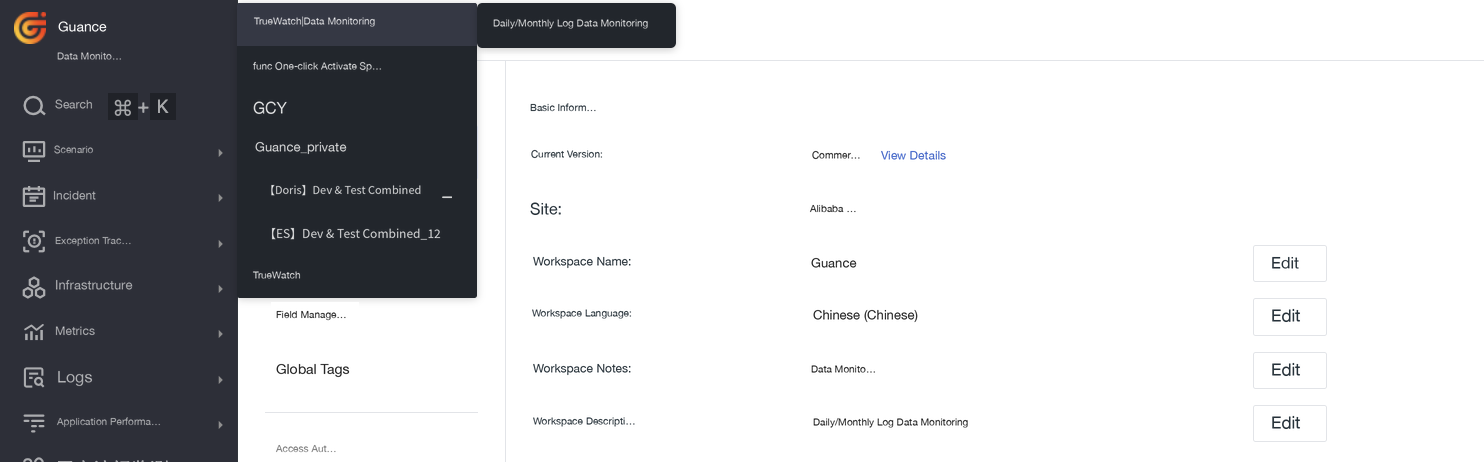Select the Metrics chart icon
Image resolution: width=1484 pixels, height=462 pixels.
point(34,332)
